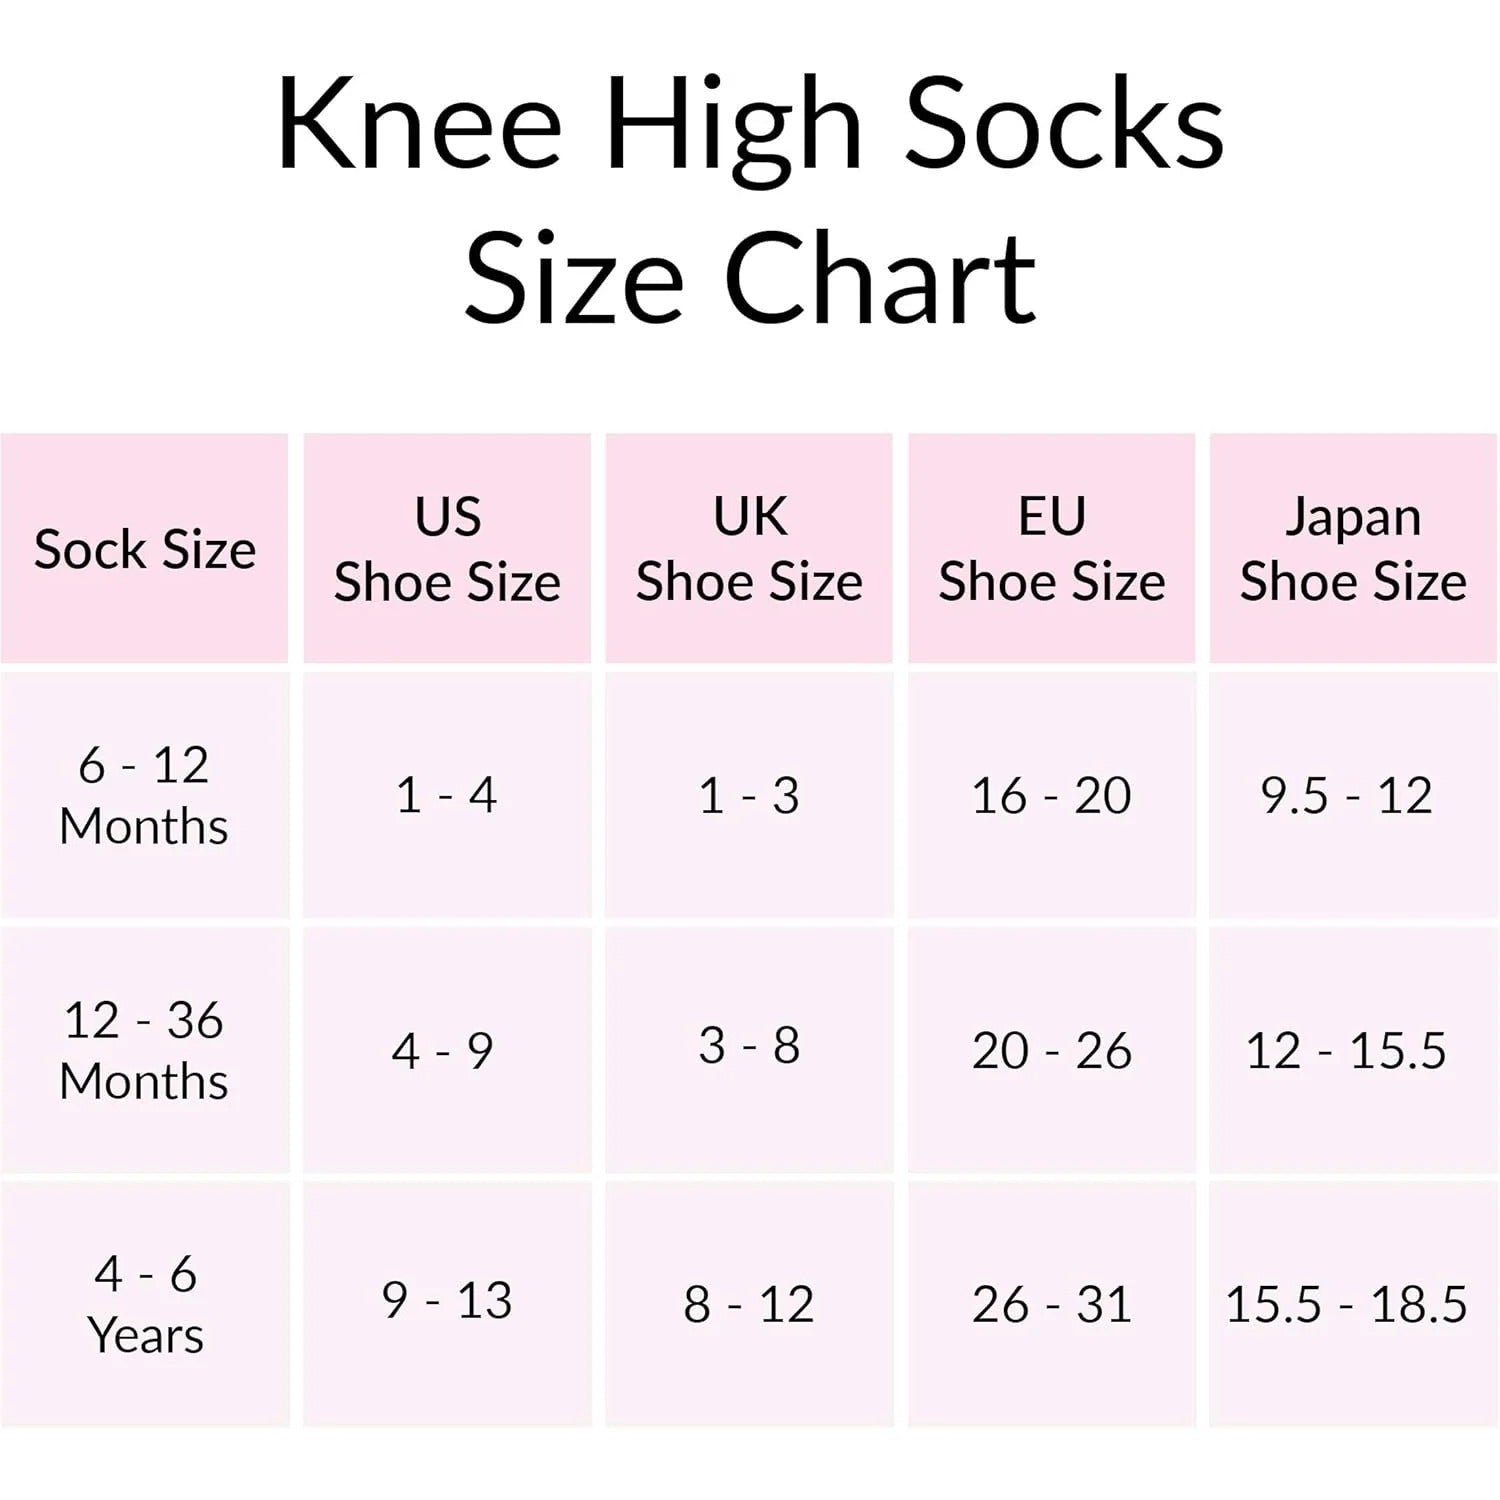Click the Japan Shoe Size header
This screenshot has width=1500, height=1500.
(1353, 549)
